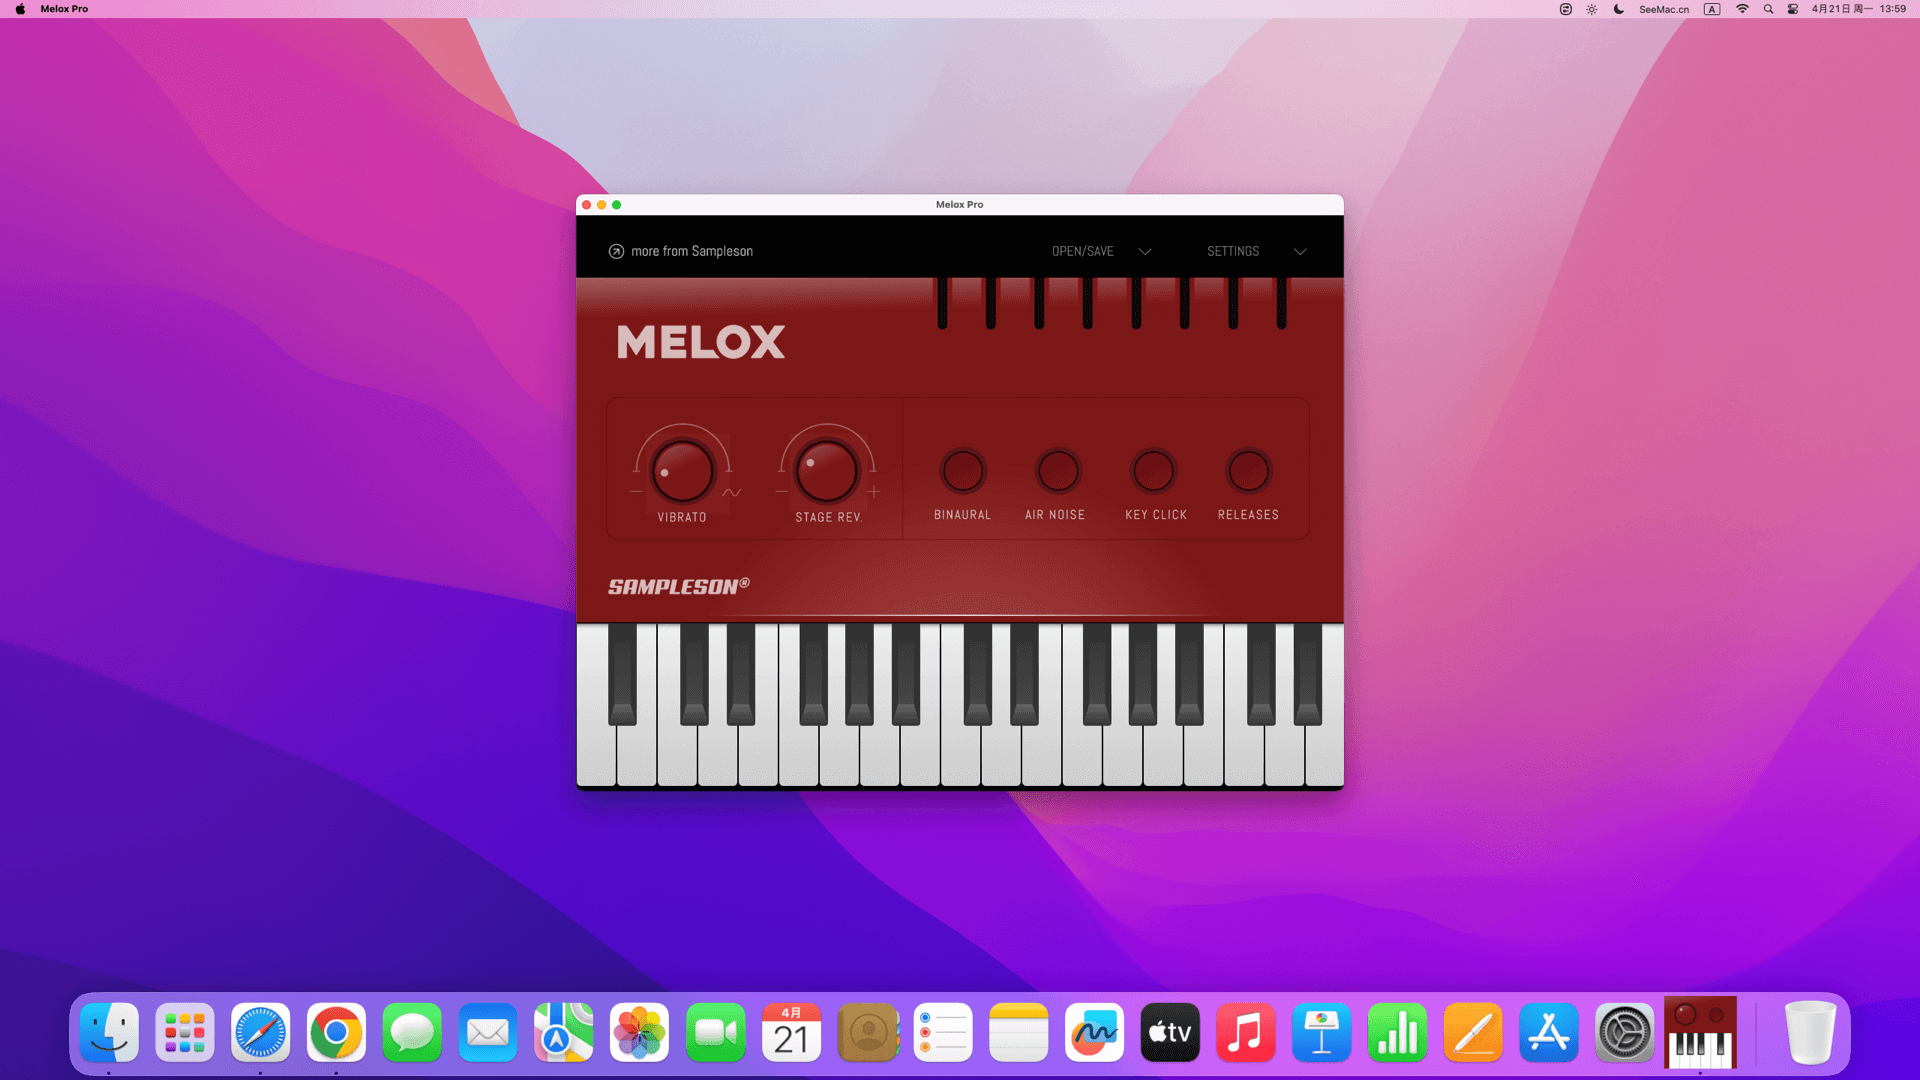Click the brightness sun icon in menu bar
This screenshot has width=1920, height=1080.
click(1592, 9)
